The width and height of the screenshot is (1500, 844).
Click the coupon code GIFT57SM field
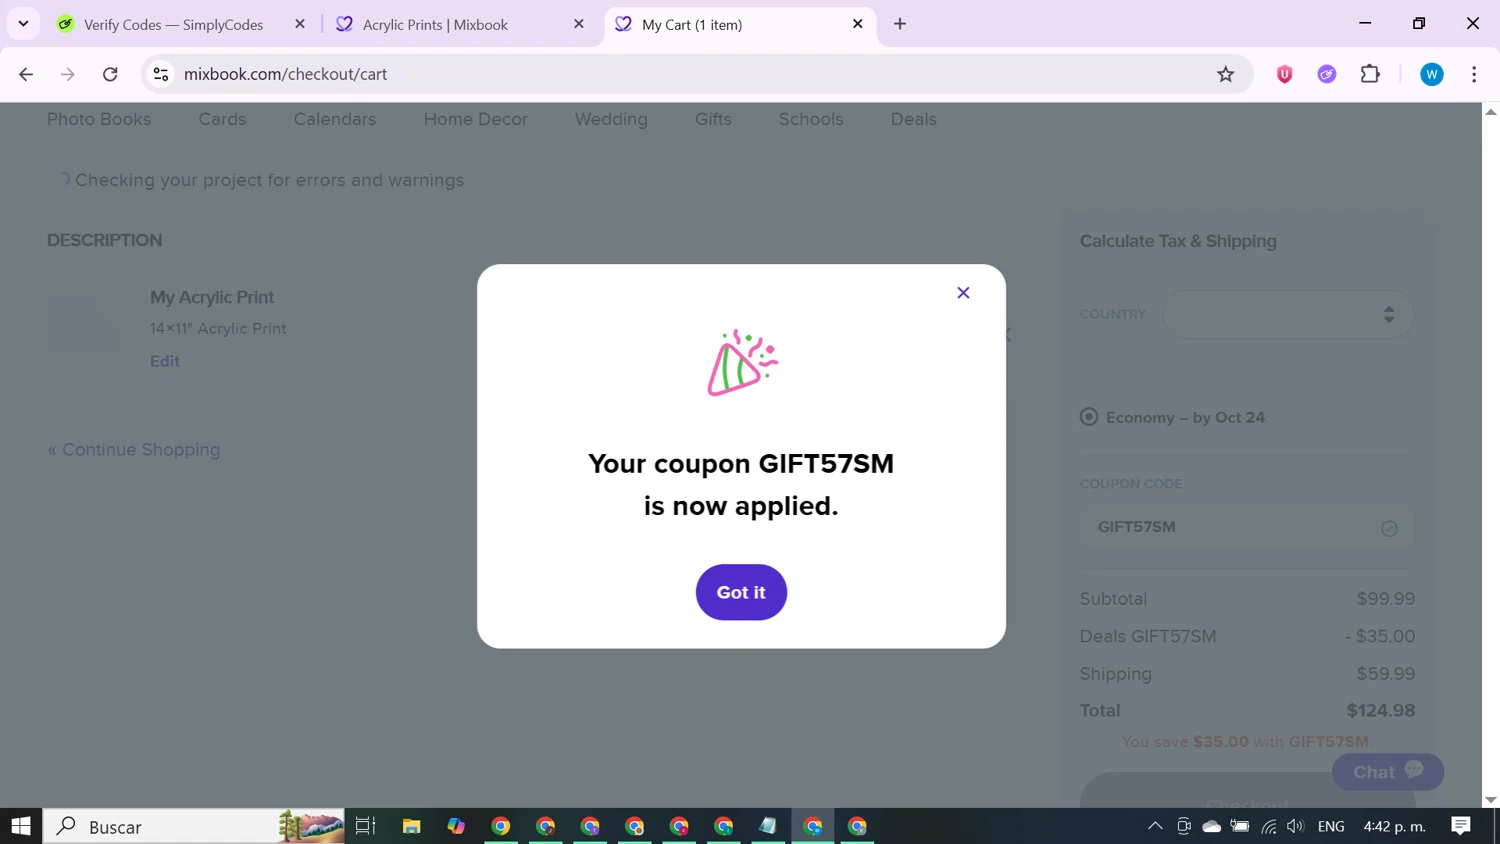click(x=1247, y=528)
